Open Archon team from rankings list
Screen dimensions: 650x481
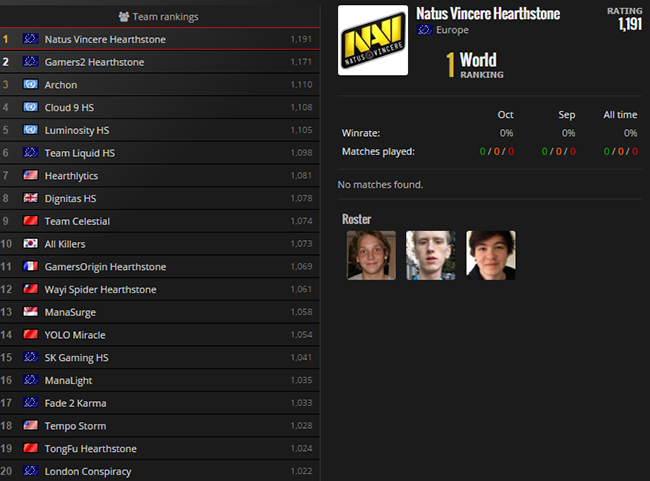point(61,85)
